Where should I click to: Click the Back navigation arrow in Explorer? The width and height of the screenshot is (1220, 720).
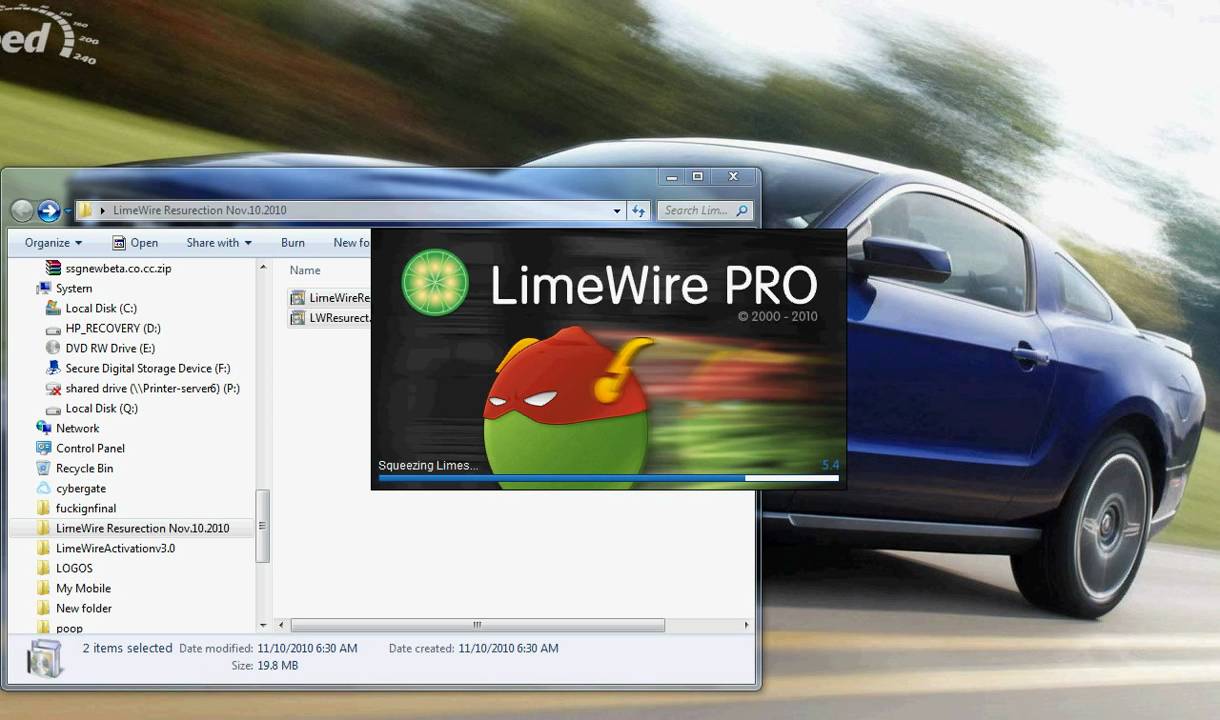pos(22,211)
